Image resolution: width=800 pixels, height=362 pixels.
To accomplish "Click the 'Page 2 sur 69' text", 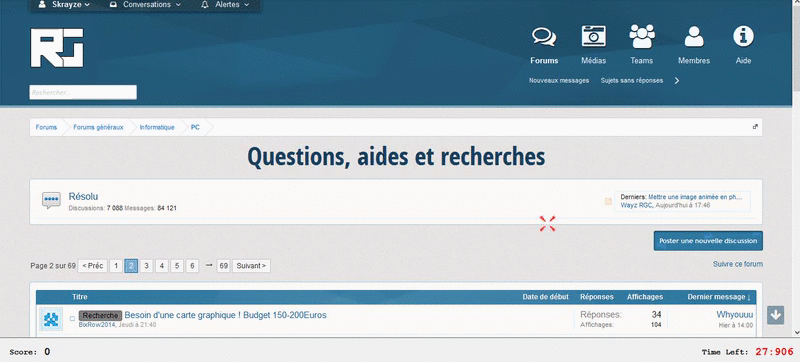I will [53, 266].
